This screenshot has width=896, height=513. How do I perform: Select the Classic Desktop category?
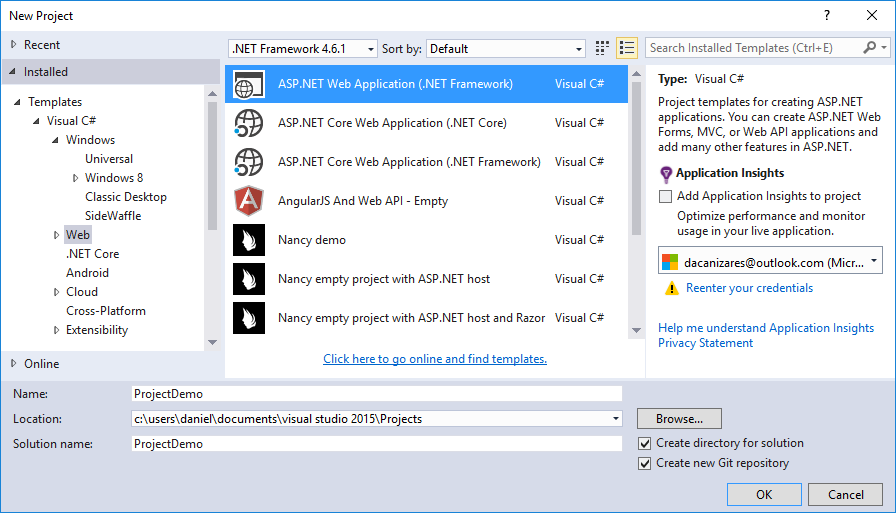point(126,197)
